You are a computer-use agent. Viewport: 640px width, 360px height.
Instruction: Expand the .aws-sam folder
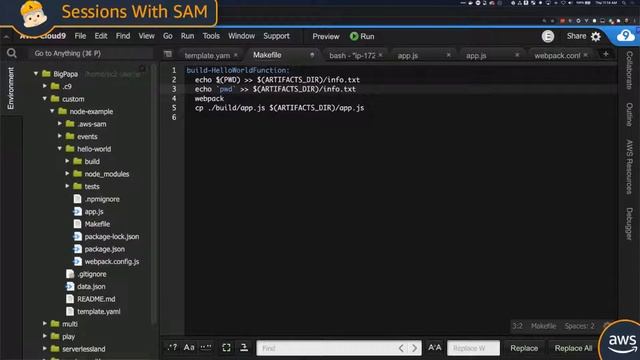coord(60,123)
